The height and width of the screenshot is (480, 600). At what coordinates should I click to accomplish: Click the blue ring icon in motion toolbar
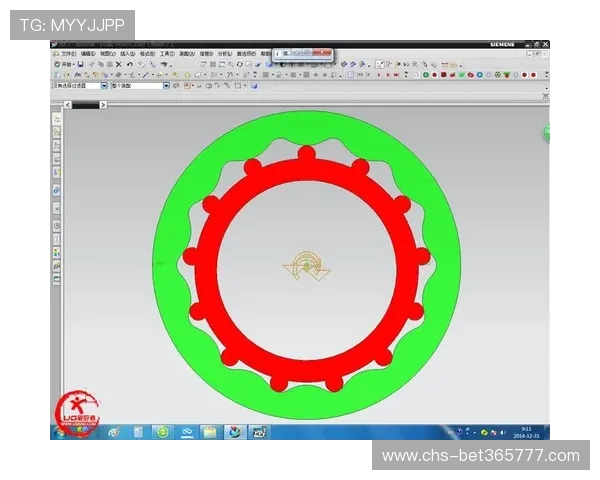[x=479, y=75]
